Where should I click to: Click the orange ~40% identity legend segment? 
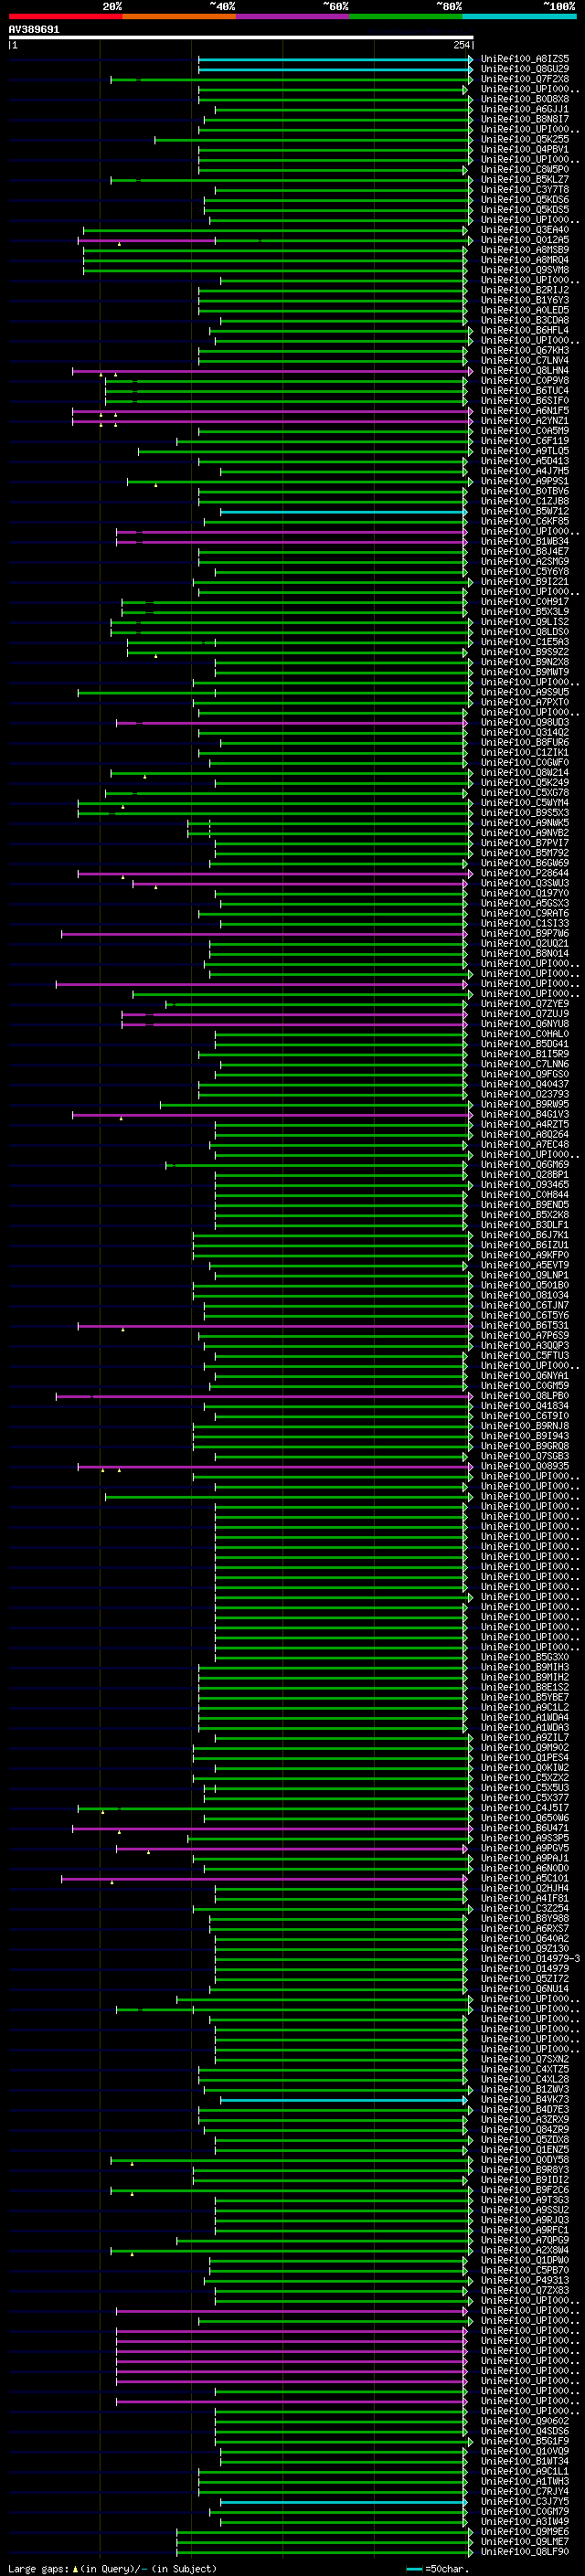pos(179,16)
